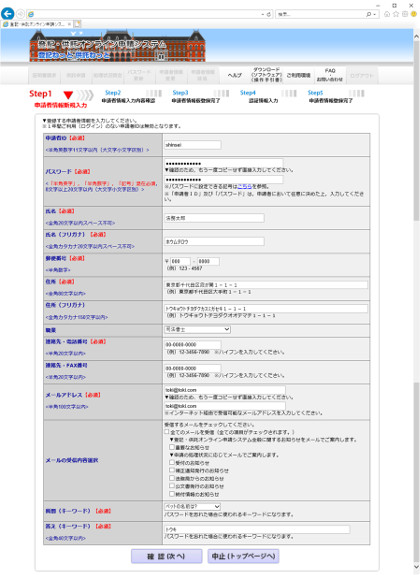Image resolution: width=420 pixels, height=575 pixels.
Task: Expand the address bar history dropdown arrow
Action: click(263, 14)
